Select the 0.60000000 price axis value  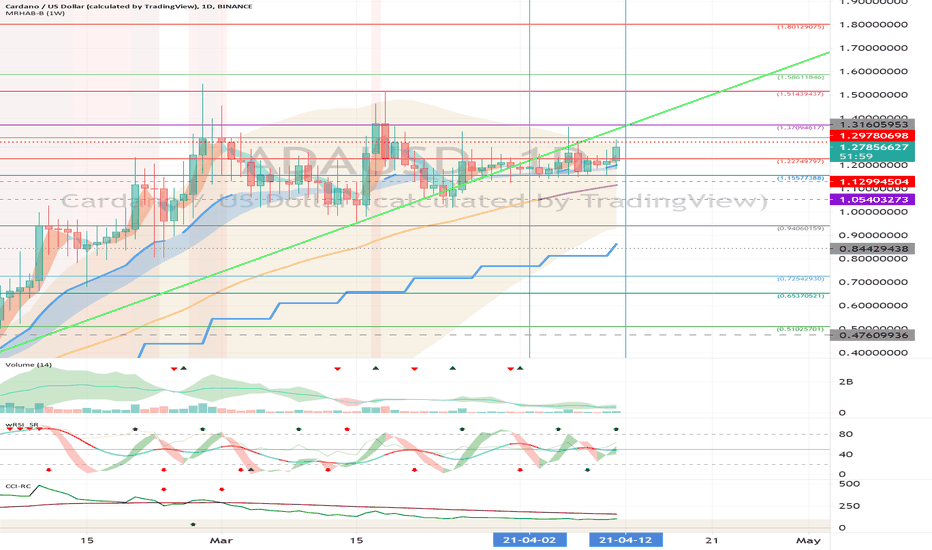(873, 306)
